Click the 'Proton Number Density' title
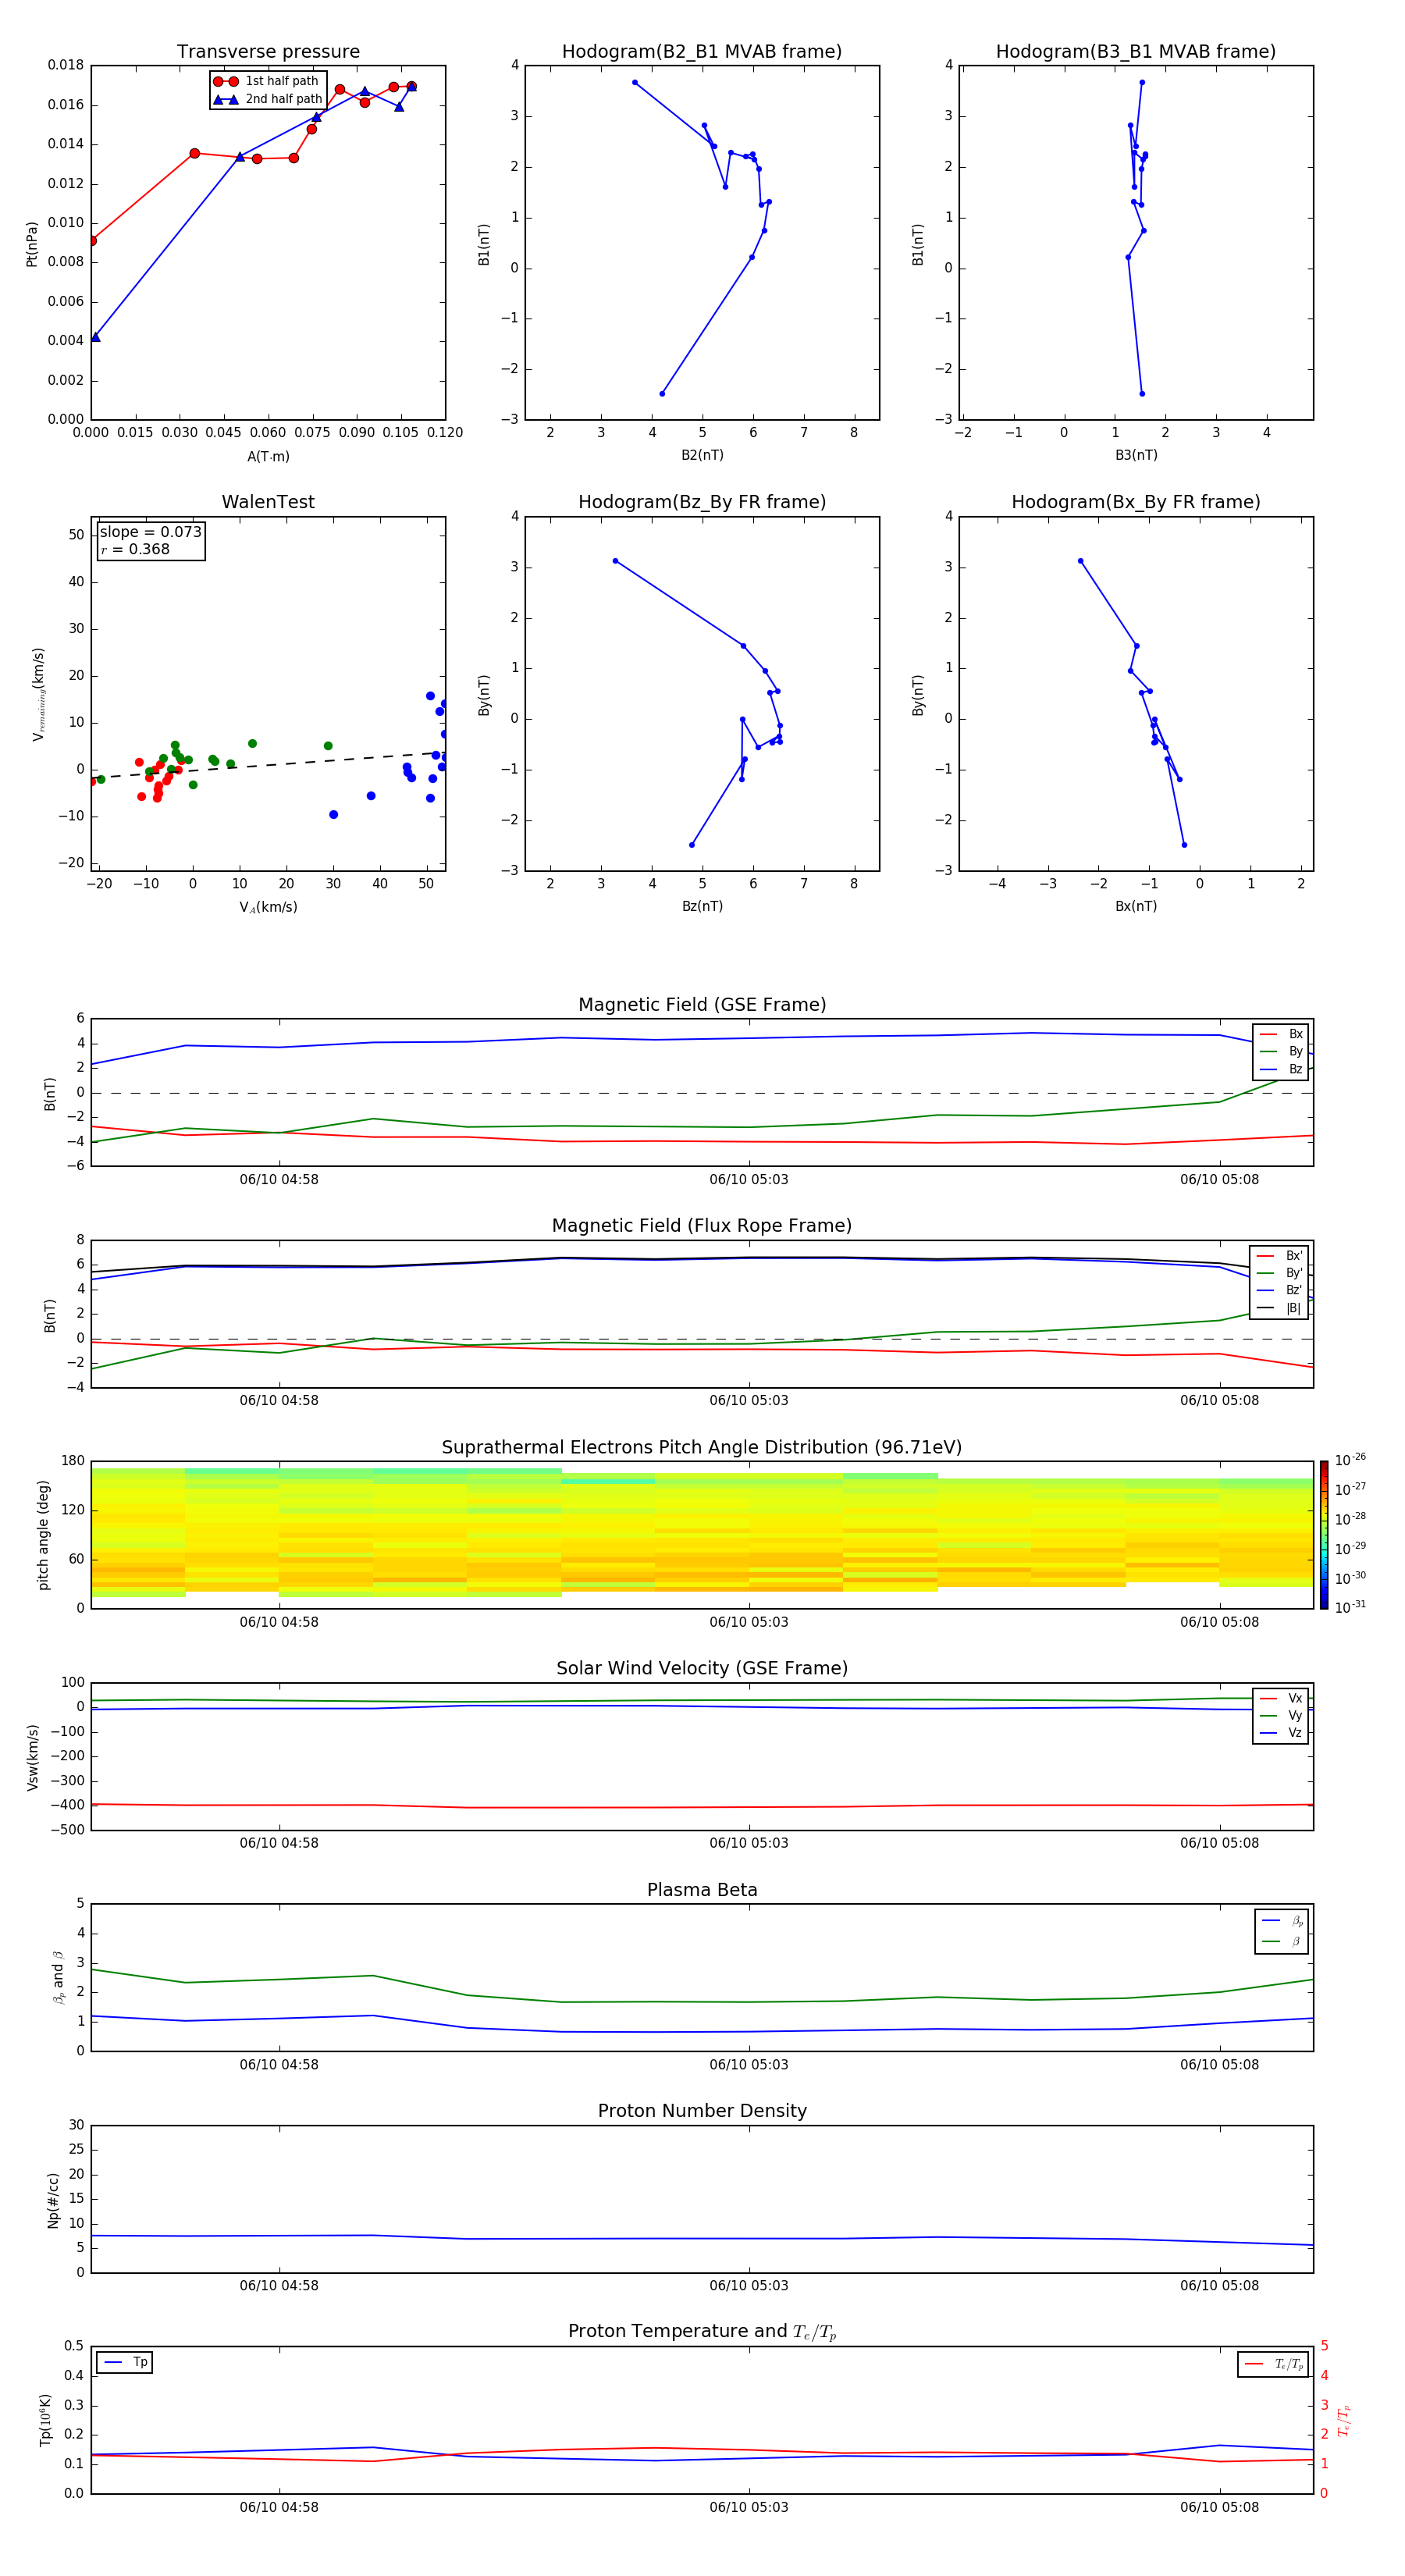The width and height of the screenshot is (1405, 2576). click(702, 2112)
